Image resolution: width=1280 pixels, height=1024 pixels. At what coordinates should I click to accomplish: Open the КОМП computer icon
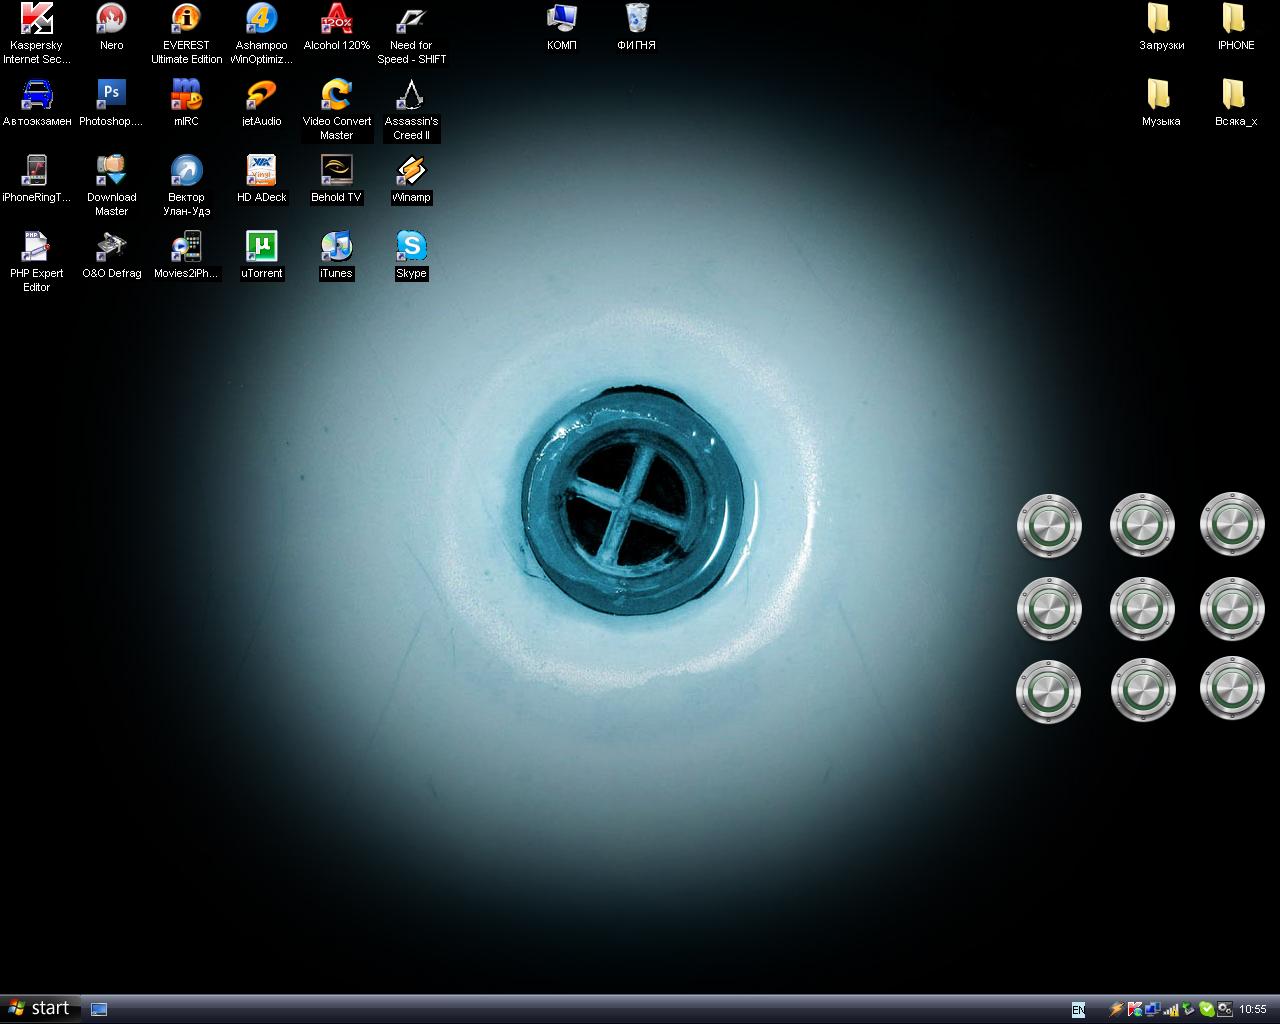click(562, 20)
